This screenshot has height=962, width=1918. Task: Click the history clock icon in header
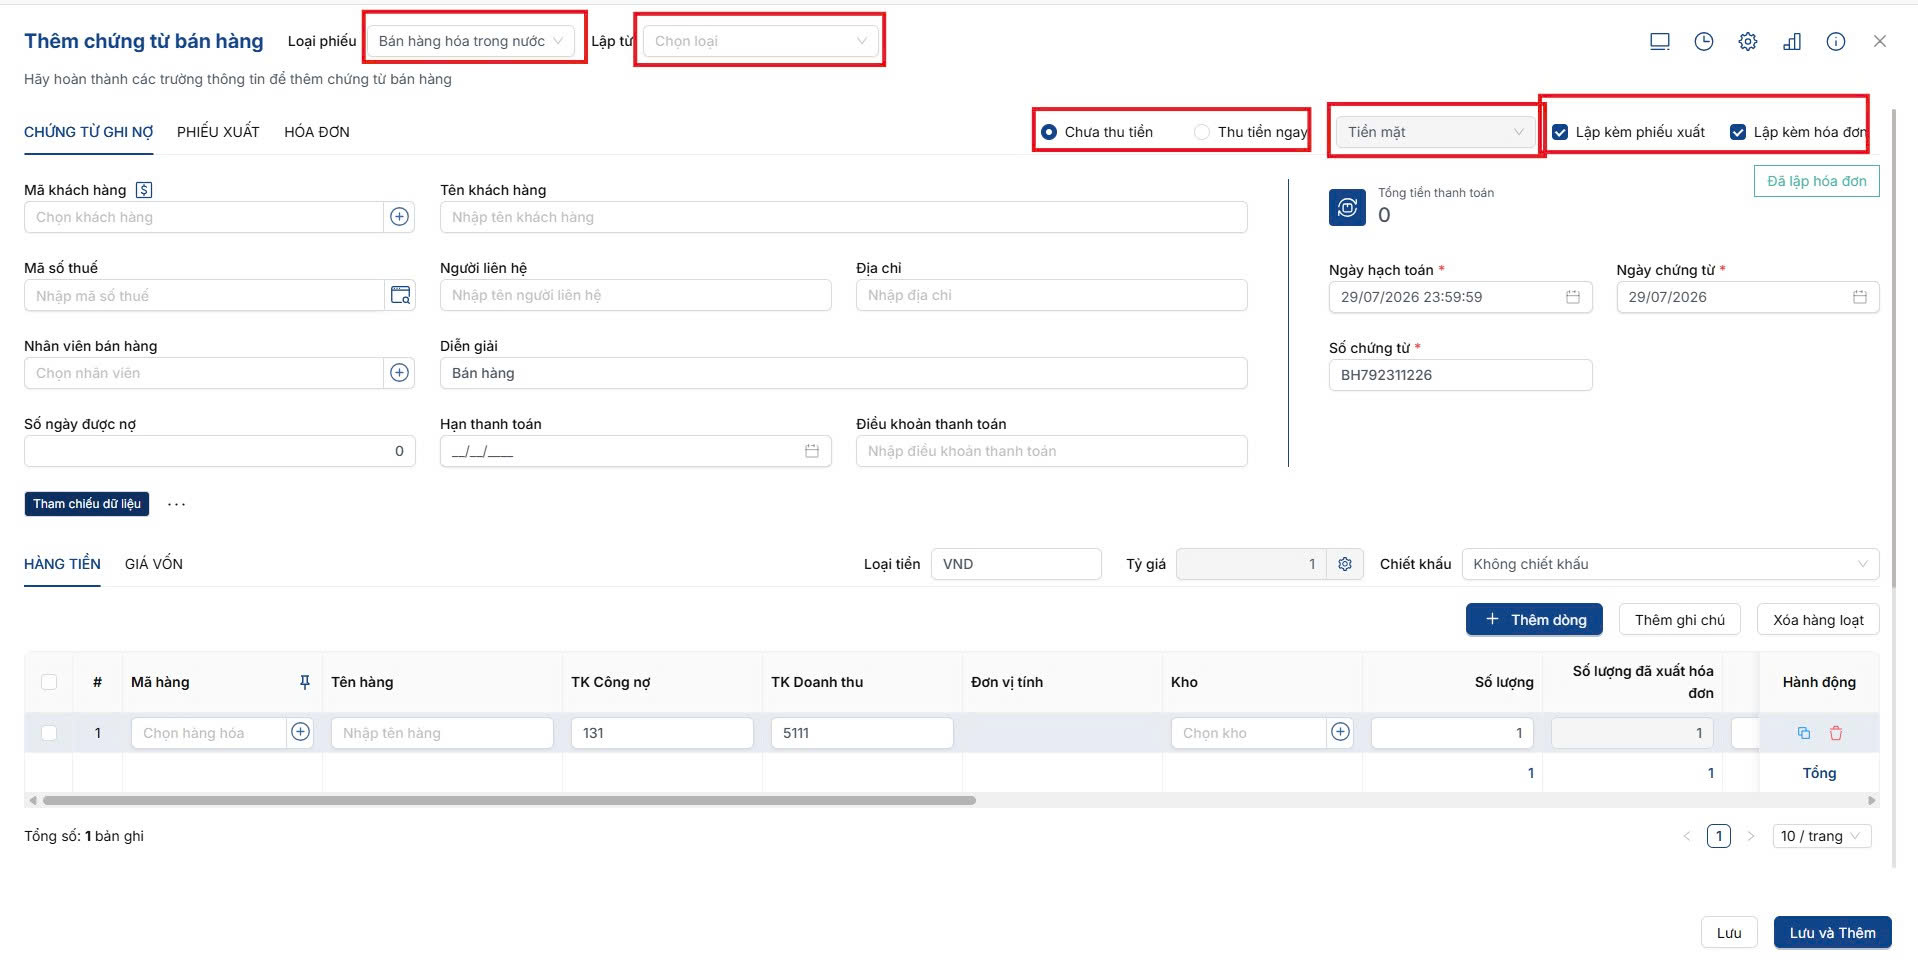1703,41
